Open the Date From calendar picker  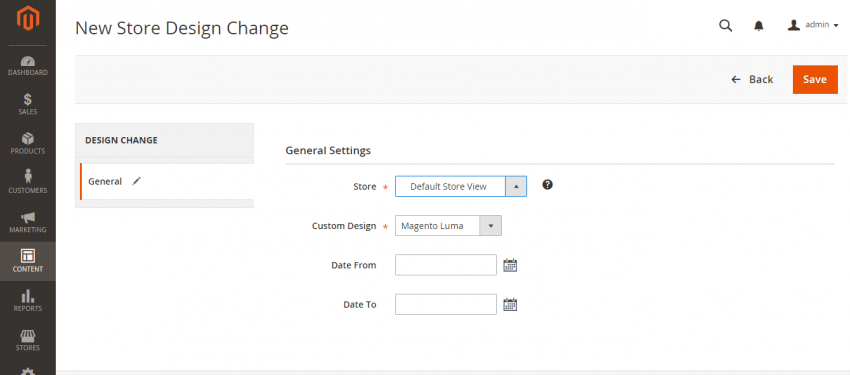[x=510, y=265]
